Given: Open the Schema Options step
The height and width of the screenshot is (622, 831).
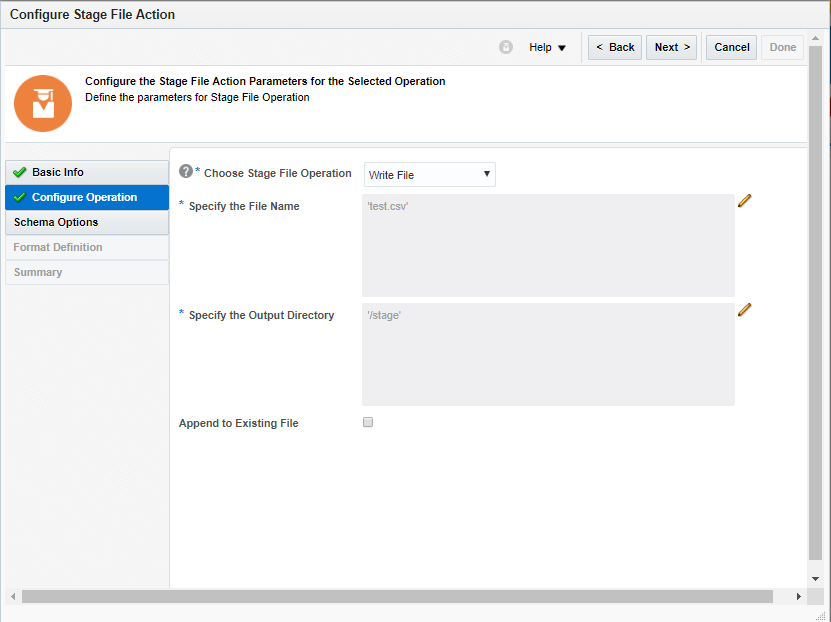Looking at the screenshot, I should click(87, 222).
